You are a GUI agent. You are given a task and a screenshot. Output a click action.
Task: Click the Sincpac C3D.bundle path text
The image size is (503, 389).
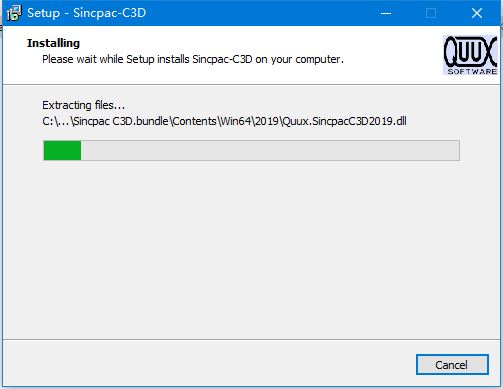pos(120,121)
